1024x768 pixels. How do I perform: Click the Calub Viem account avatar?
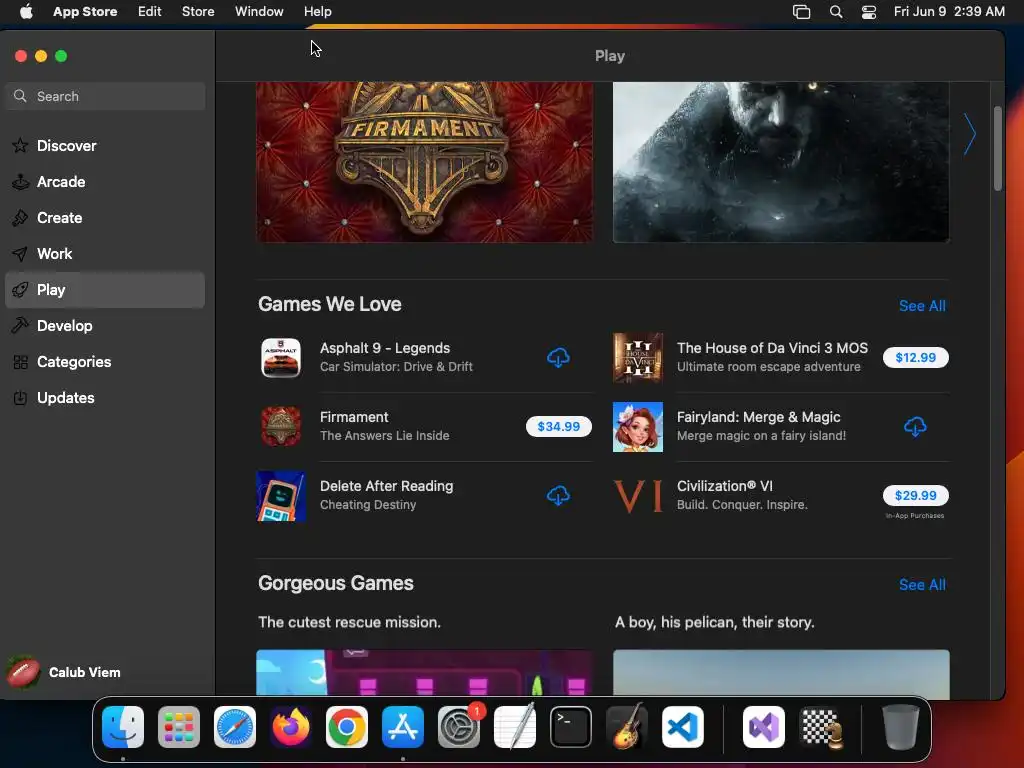(24, 672)
